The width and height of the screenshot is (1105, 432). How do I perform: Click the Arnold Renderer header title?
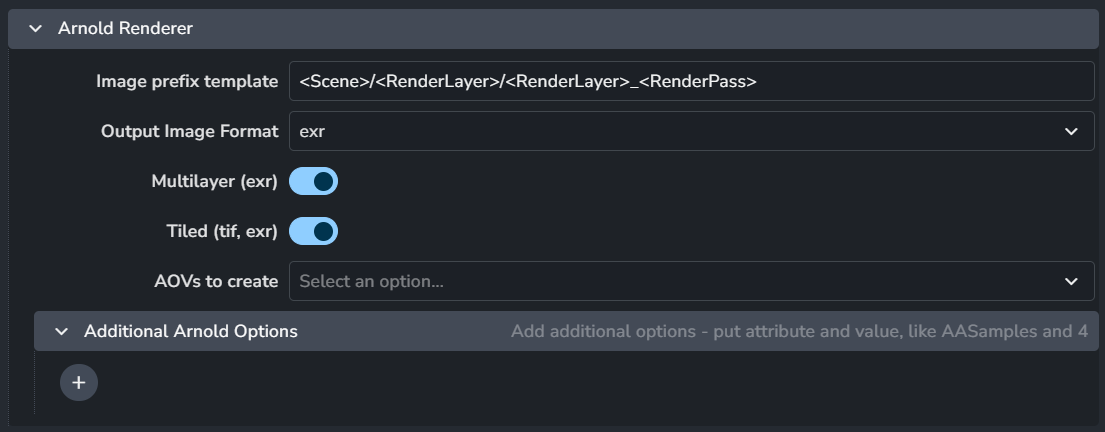click(126, 29)
